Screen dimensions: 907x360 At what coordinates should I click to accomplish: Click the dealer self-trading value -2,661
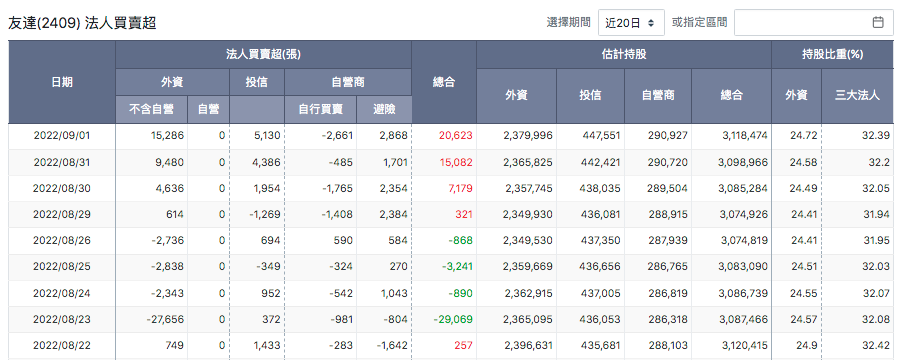(337, 136)
